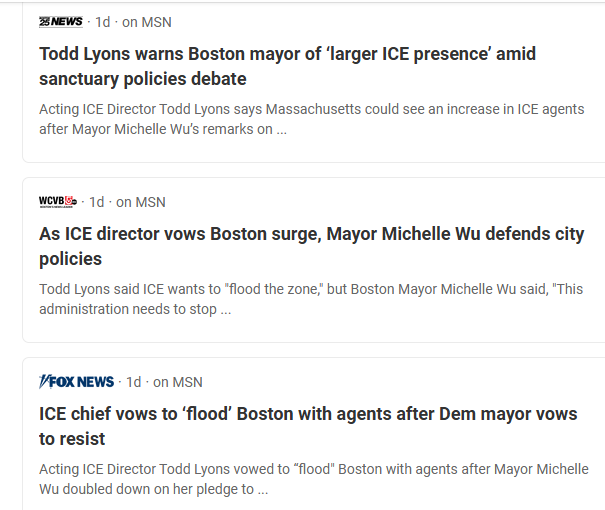The height and width of the screenshot is (510, 605).
Task: Open the Todd Lyons warns Boston mayor headline
Action: (x=287, y=54)
